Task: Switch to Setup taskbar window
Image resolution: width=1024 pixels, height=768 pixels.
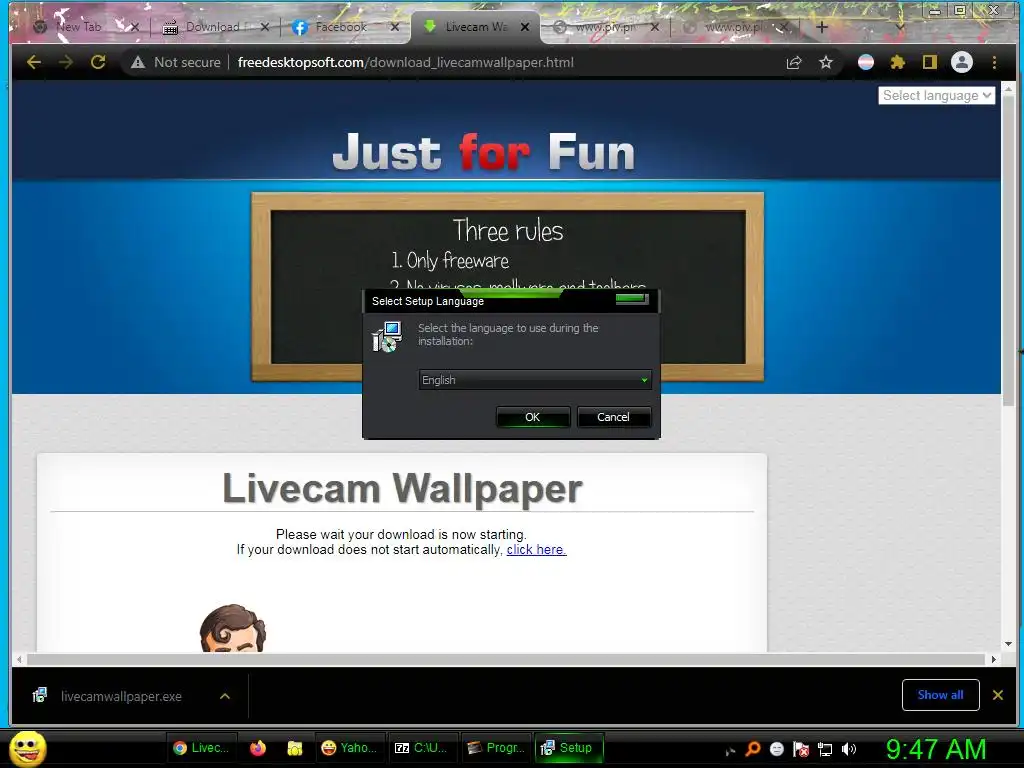Action: (567, 748)
